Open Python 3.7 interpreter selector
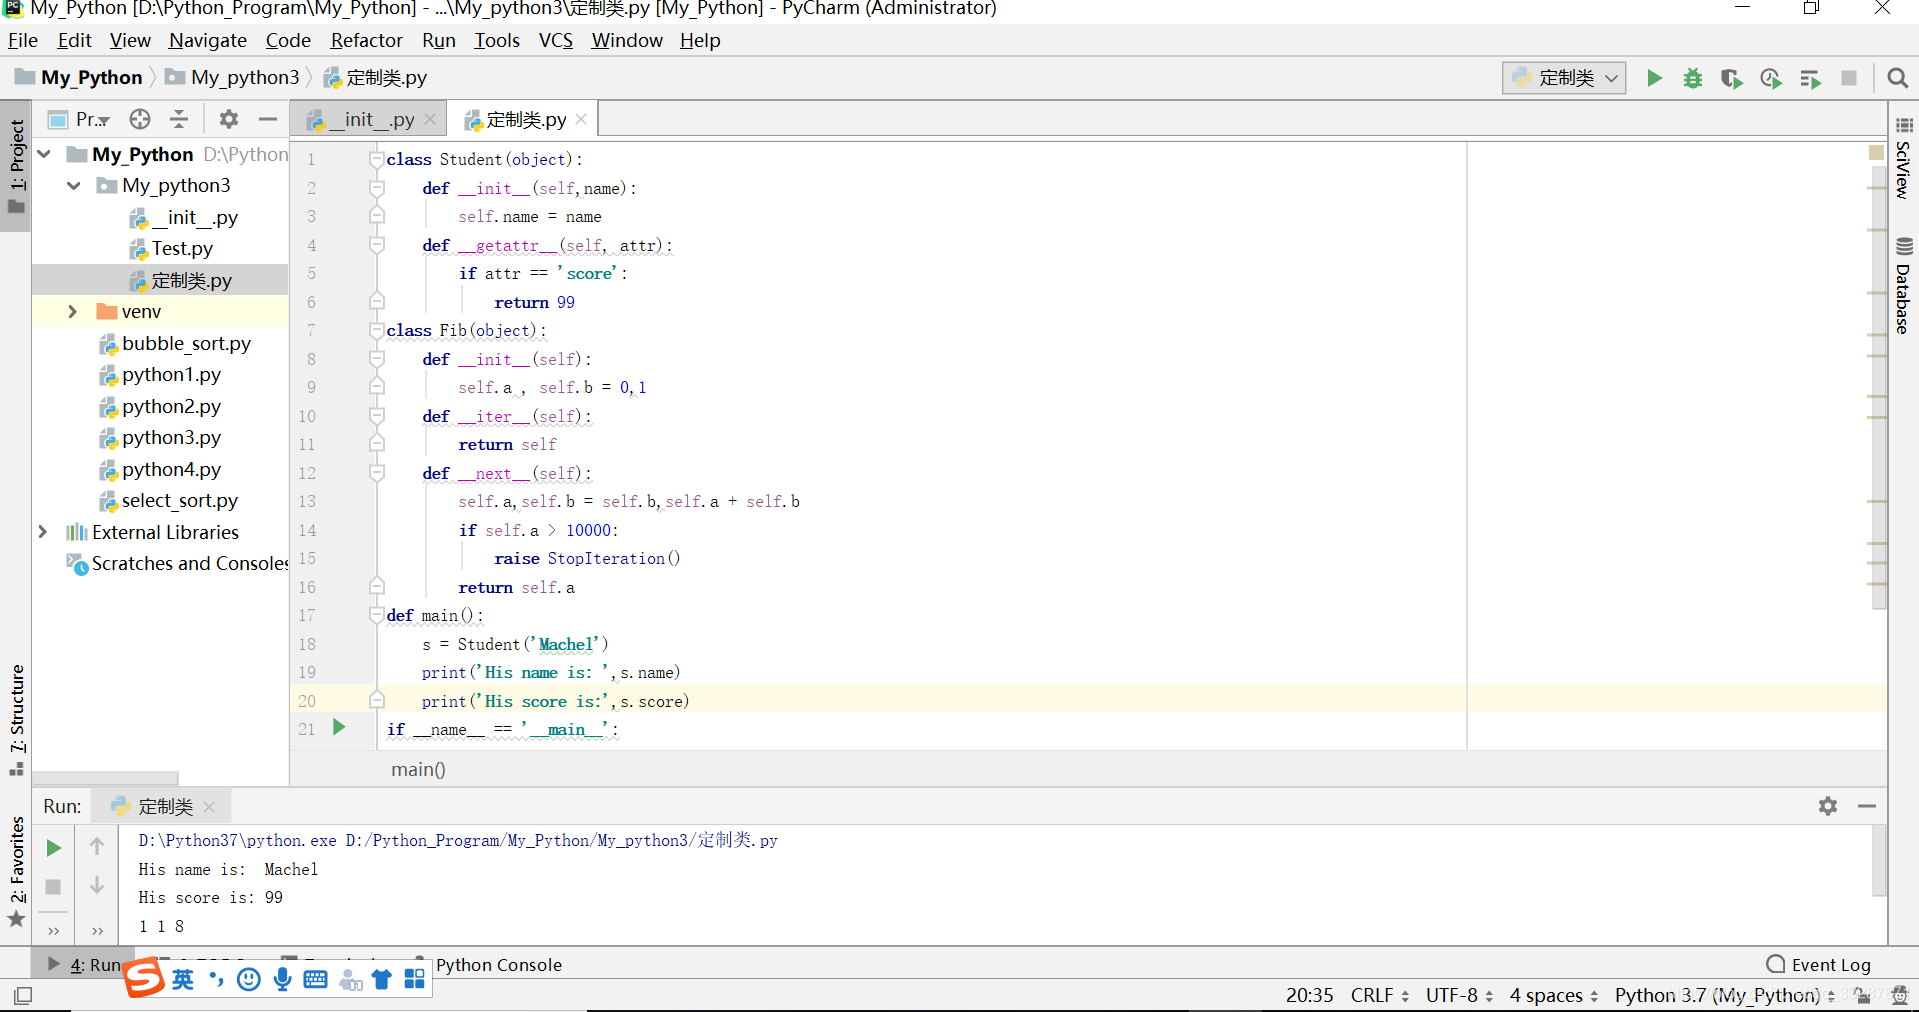 click(x=1724, y=995)
